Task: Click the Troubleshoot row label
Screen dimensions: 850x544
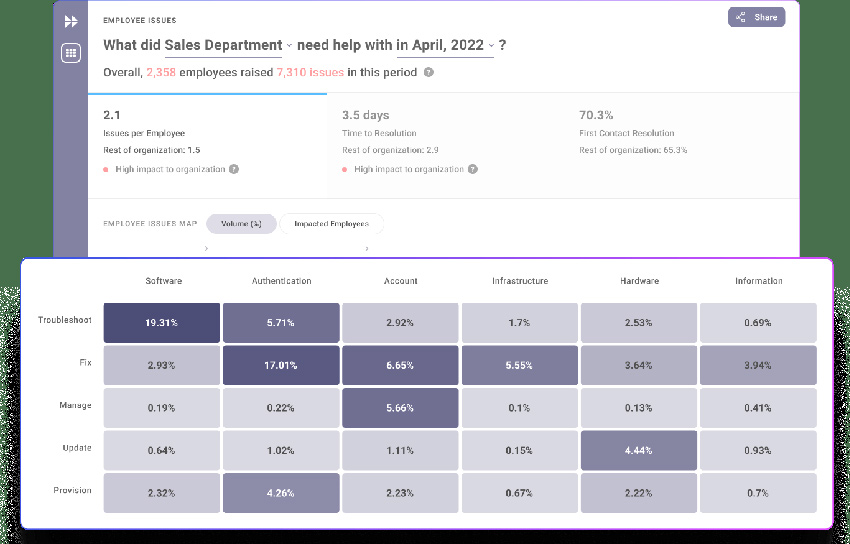Action: (65, 320)
